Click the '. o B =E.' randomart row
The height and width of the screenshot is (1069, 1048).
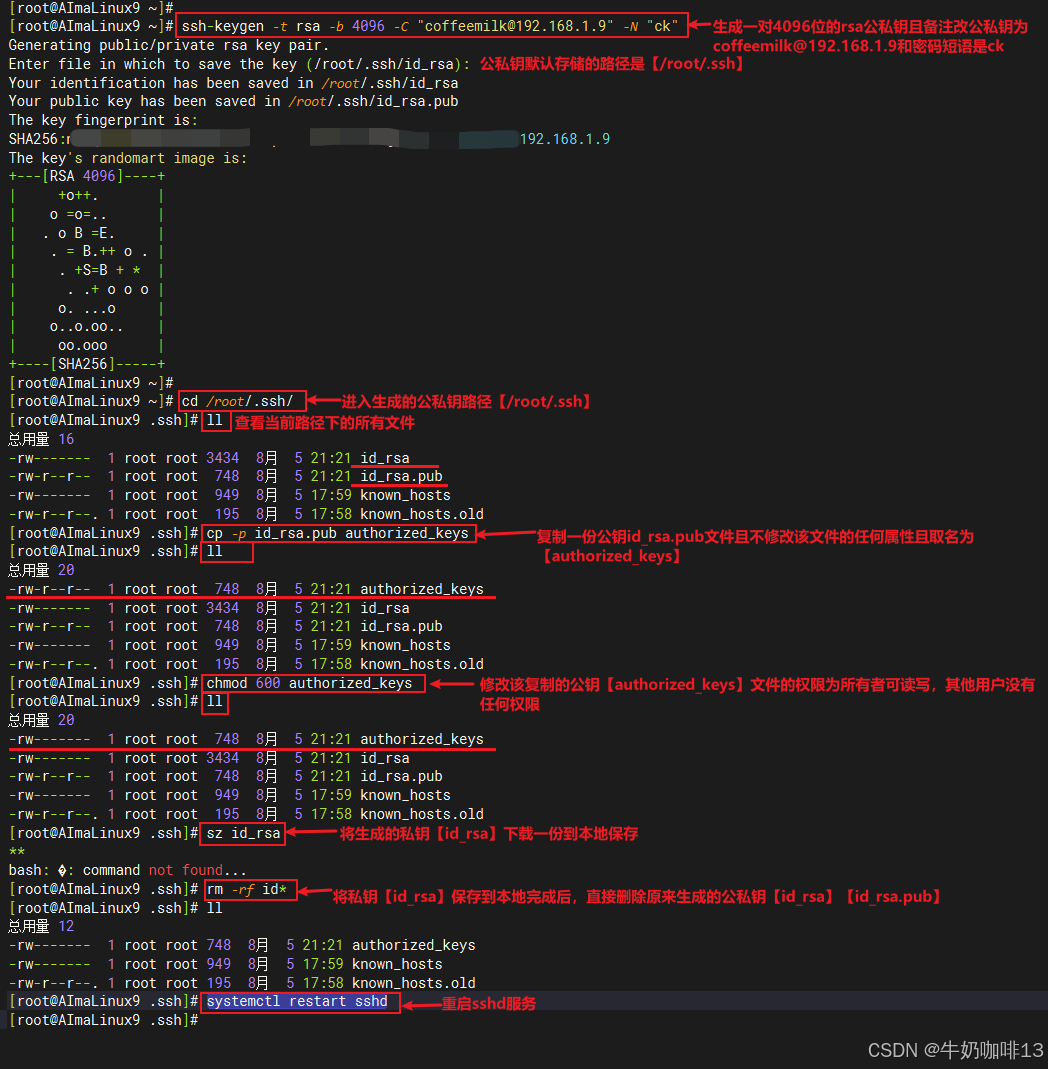coord(78,233)
